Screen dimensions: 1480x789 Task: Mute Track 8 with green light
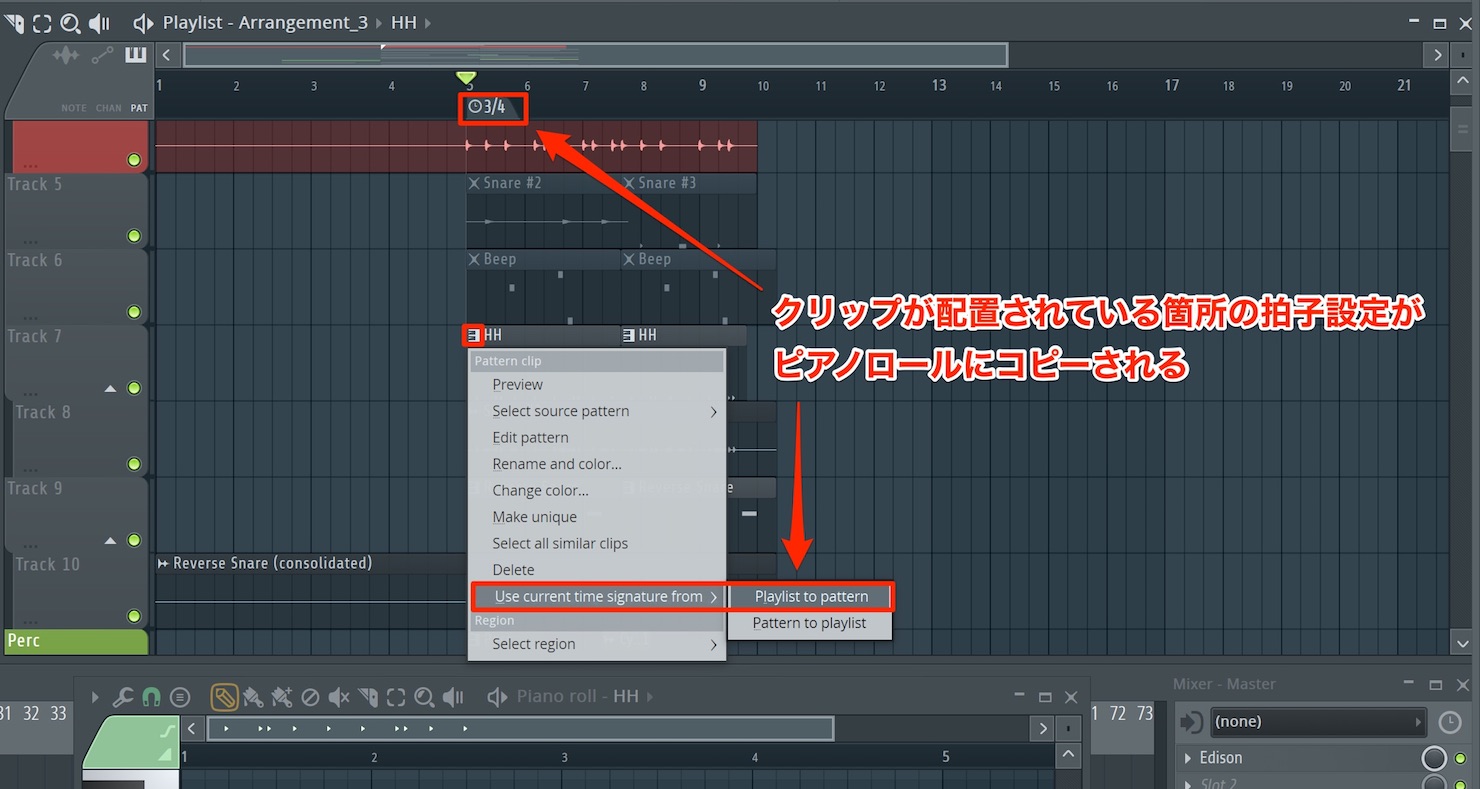[134, 464]
